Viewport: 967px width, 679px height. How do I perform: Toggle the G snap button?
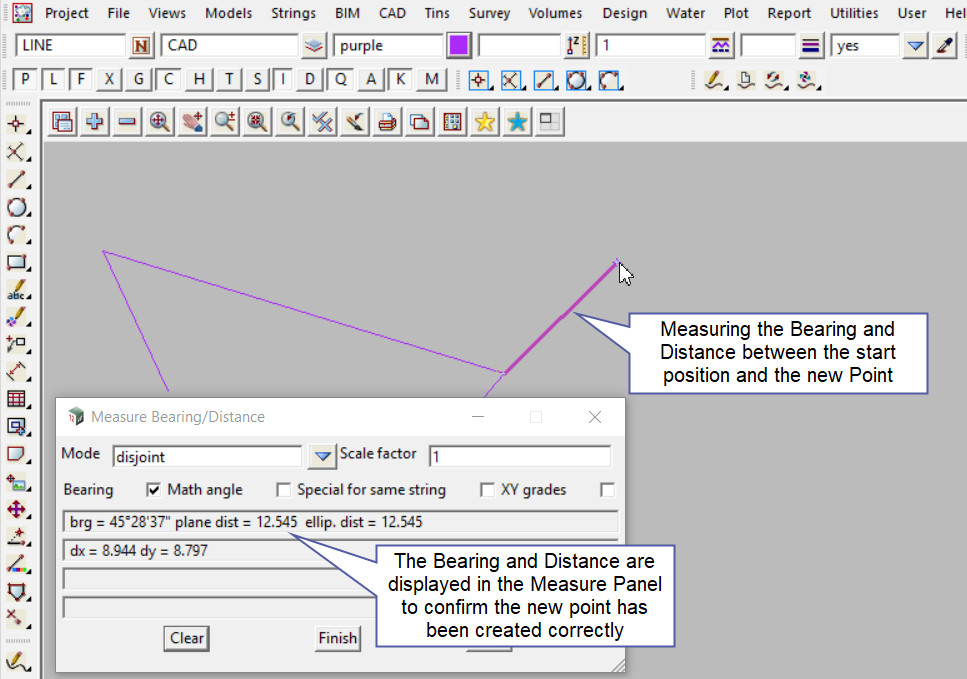139,80
